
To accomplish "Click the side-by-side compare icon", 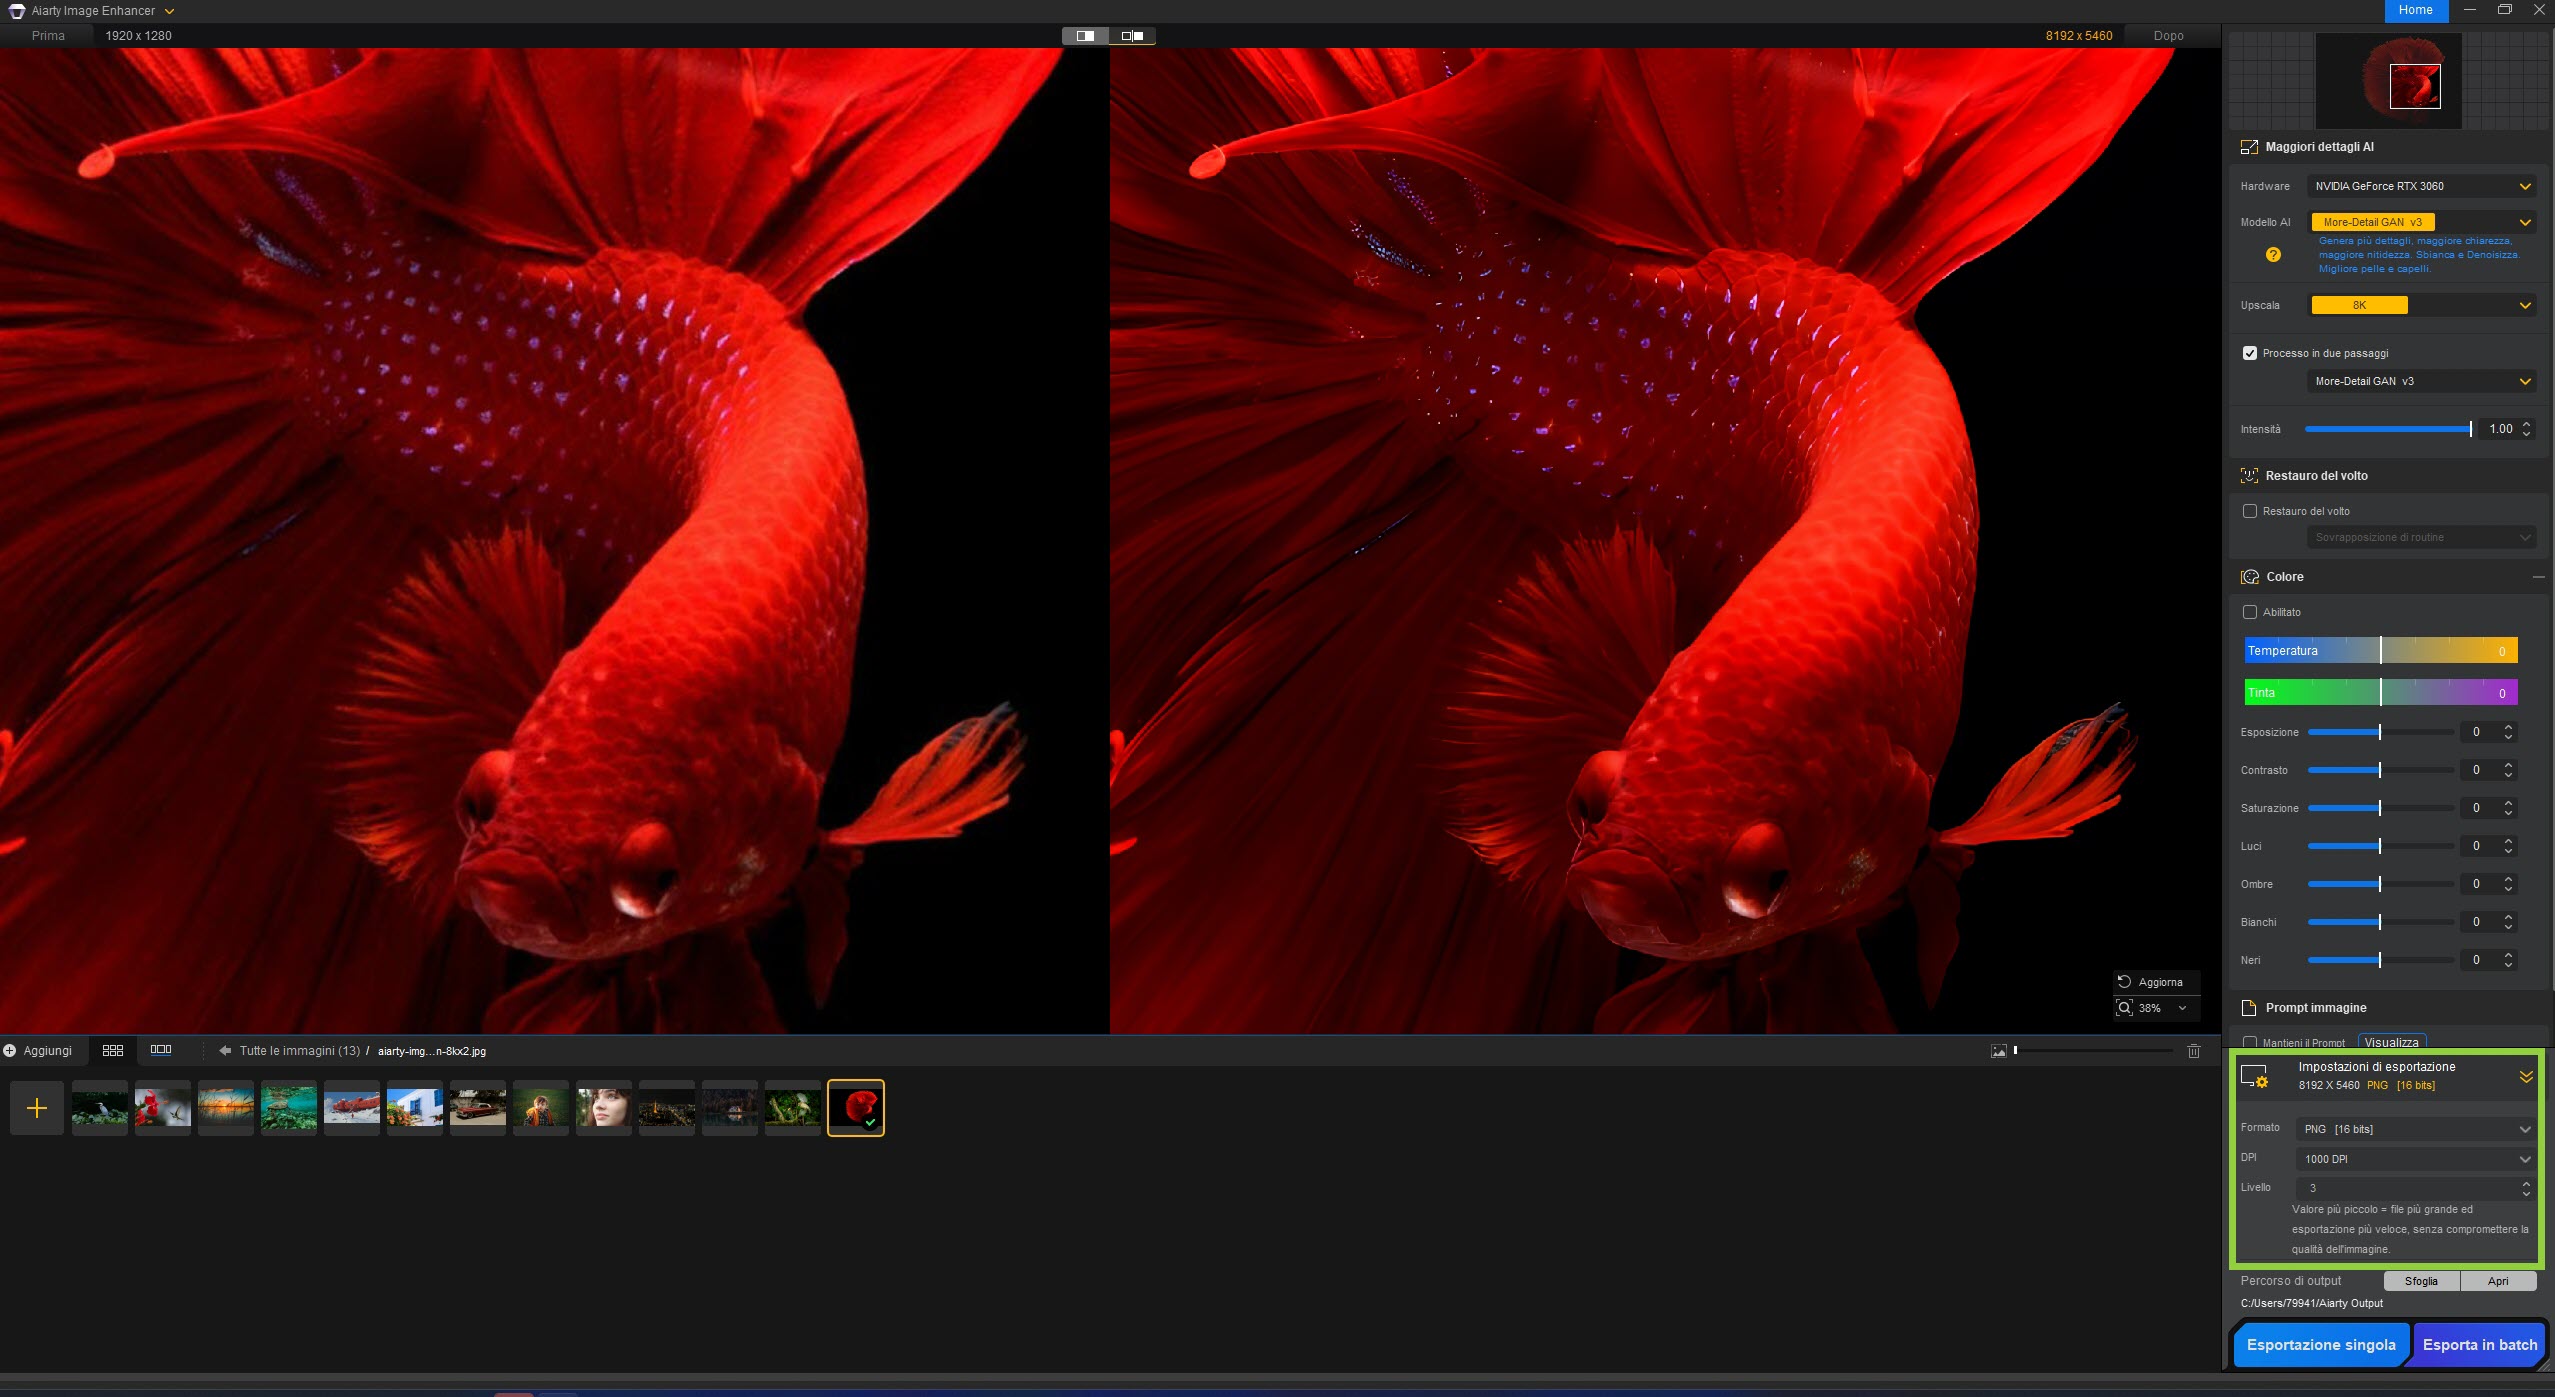I will pyautogui.click(x=1132, y=36).
